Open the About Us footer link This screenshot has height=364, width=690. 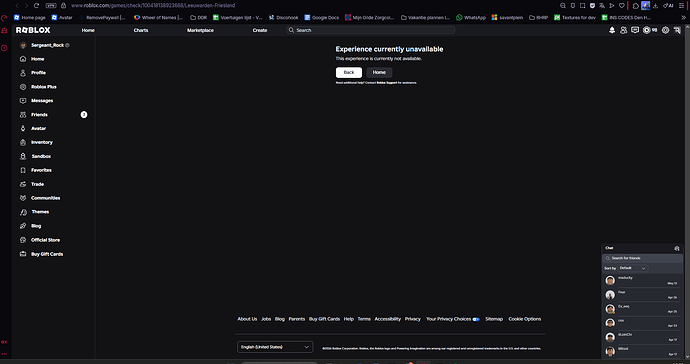click(x=247, y=319)
